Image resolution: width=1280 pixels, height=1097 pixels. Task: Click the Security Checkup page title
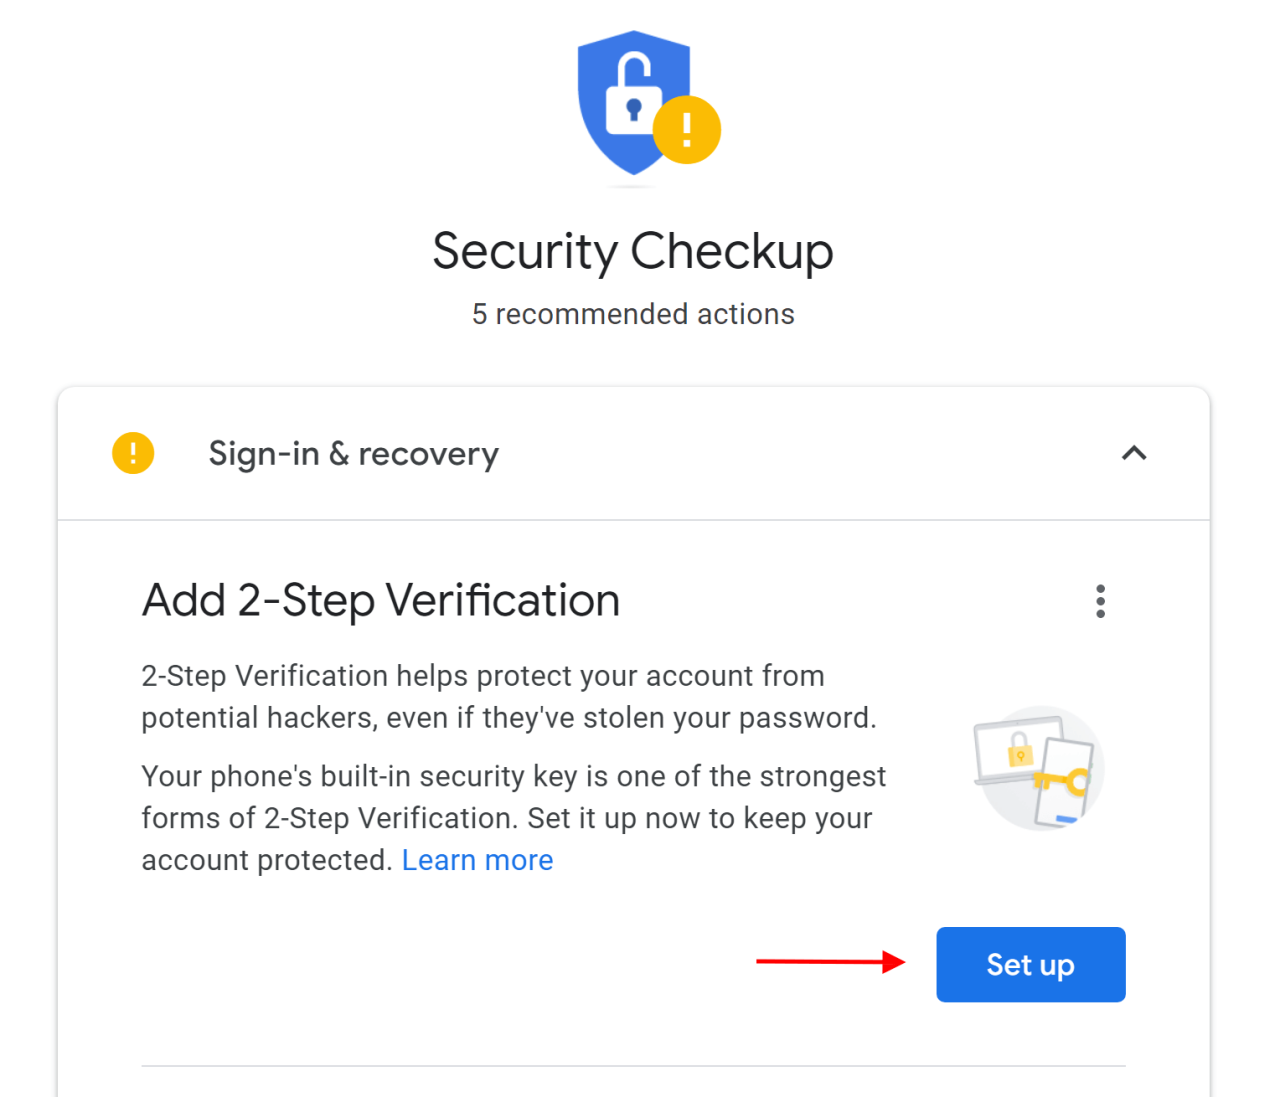click(633, 251)
